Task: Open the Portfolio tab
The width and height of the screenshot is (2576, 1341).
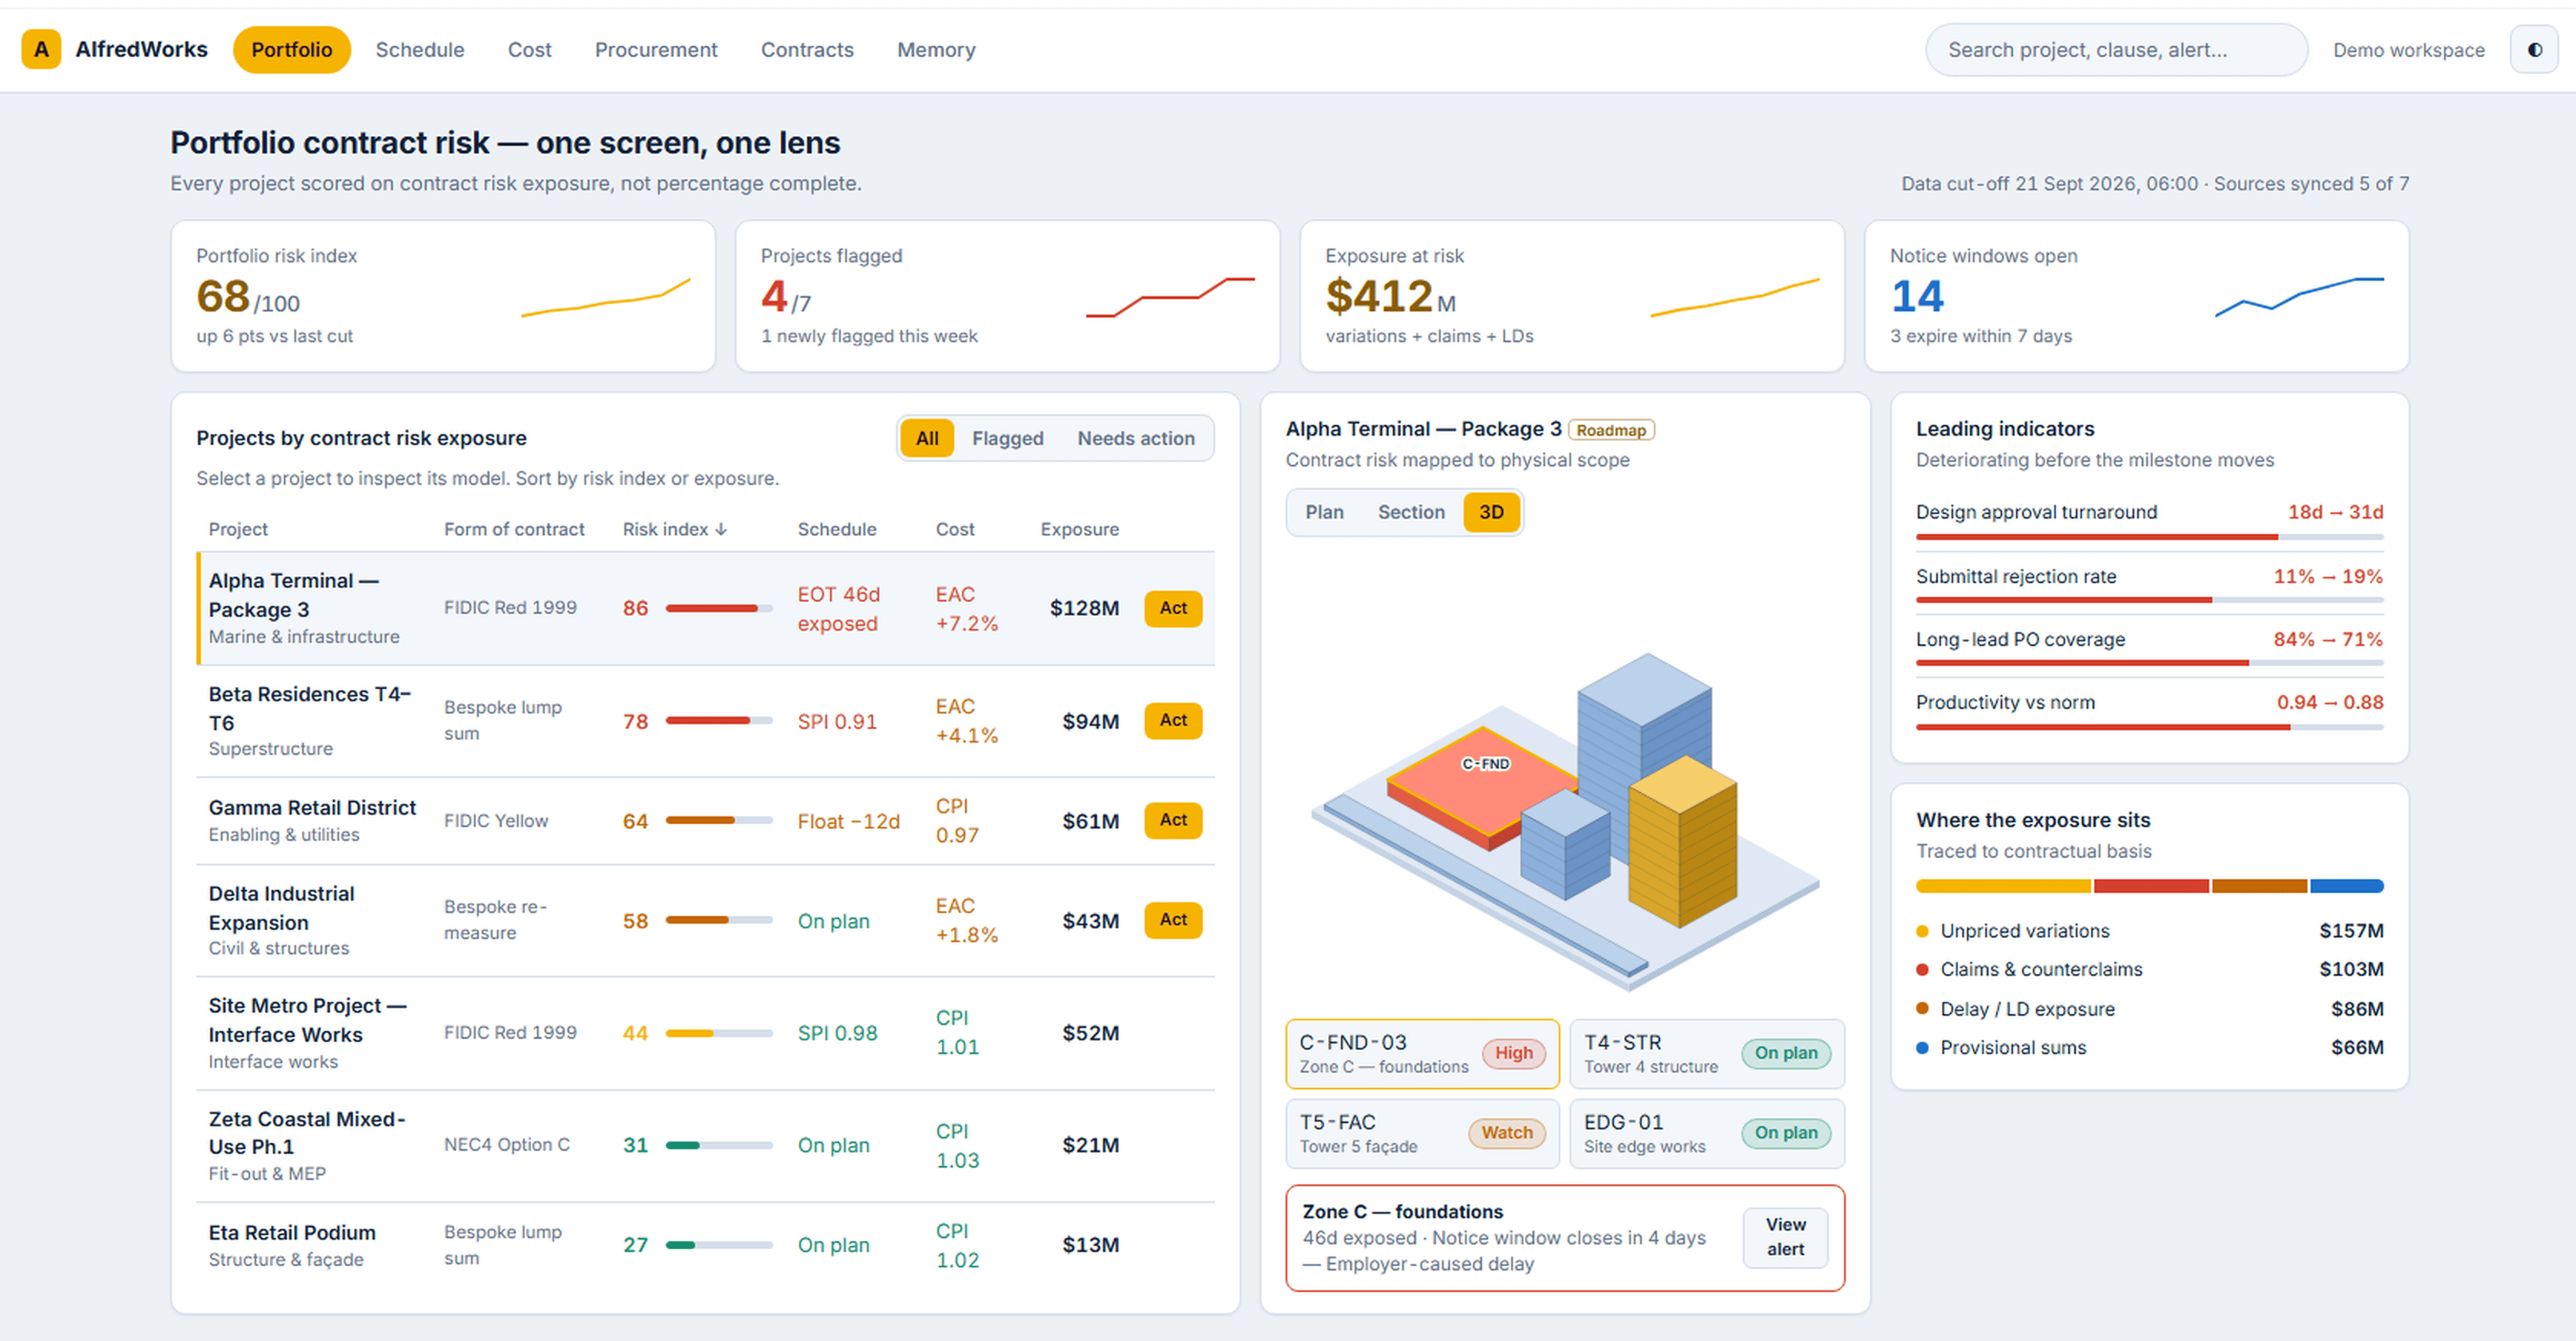Action: [x=291, y=49]
